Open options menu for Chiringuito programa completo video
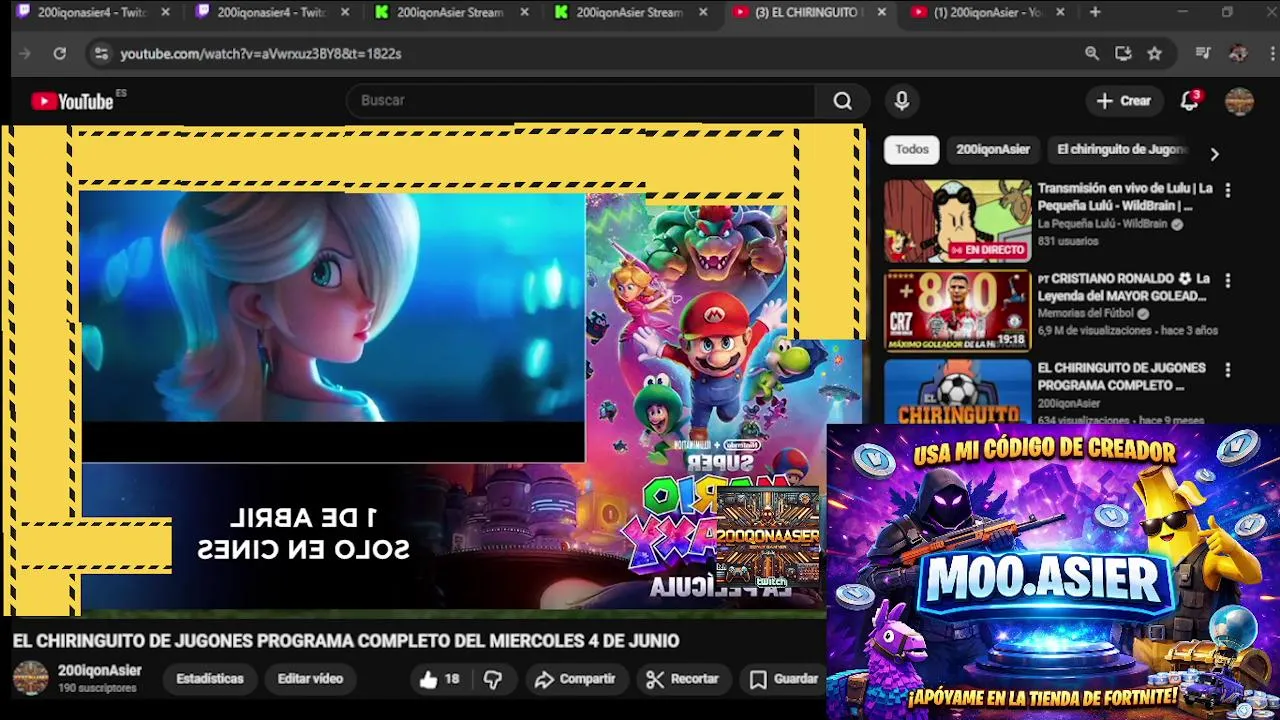This screenshot has width=1280, height=720. pyautogui.click(x=1228, y=370)
